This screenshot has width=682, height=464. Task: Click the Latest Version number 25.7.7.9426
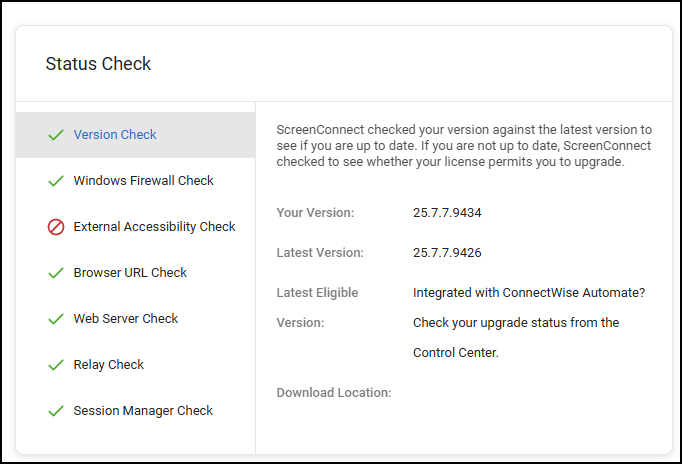(x=447, y=253)
